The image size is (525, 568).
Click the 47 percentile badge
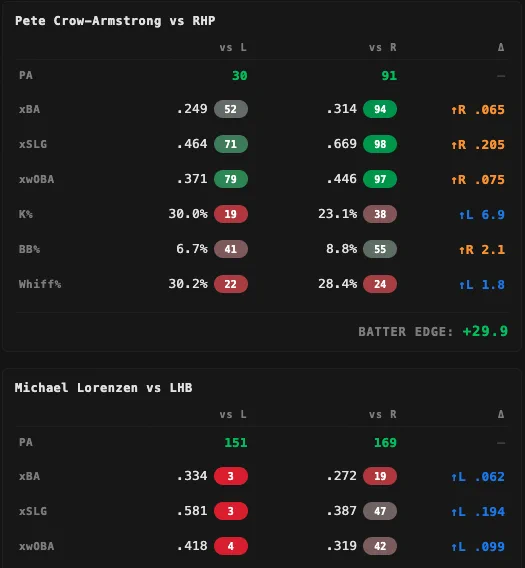380,511
